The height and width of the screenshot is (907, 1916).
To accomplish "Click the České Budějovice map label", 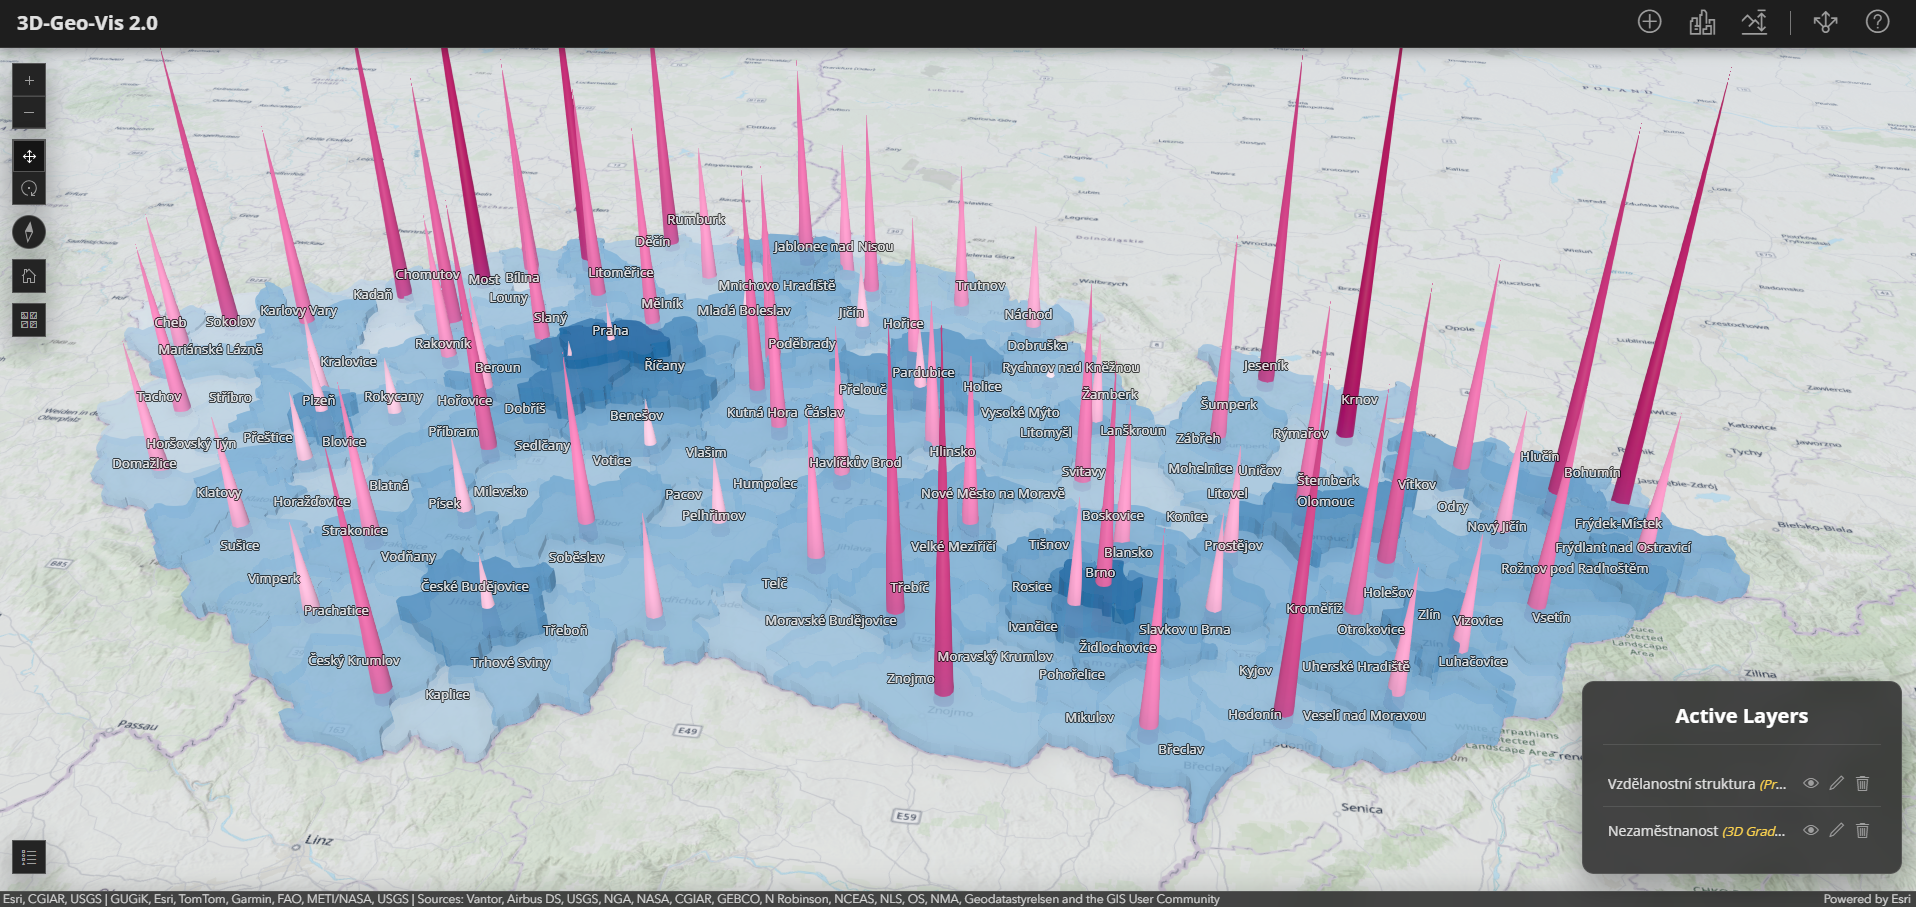I will click(x=475, y=587).
